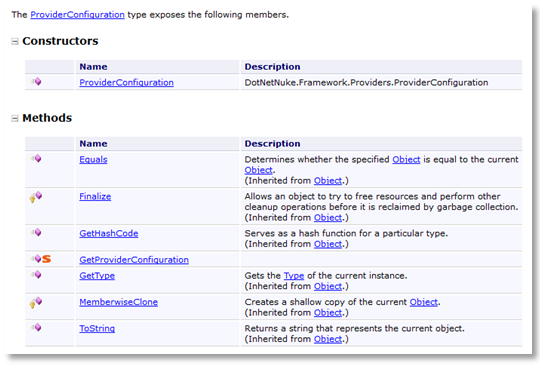Open the ToString method link
Image resolution: width=540 pixels, height=367 pixels.
pyautogui.click(x=97, y=328)
